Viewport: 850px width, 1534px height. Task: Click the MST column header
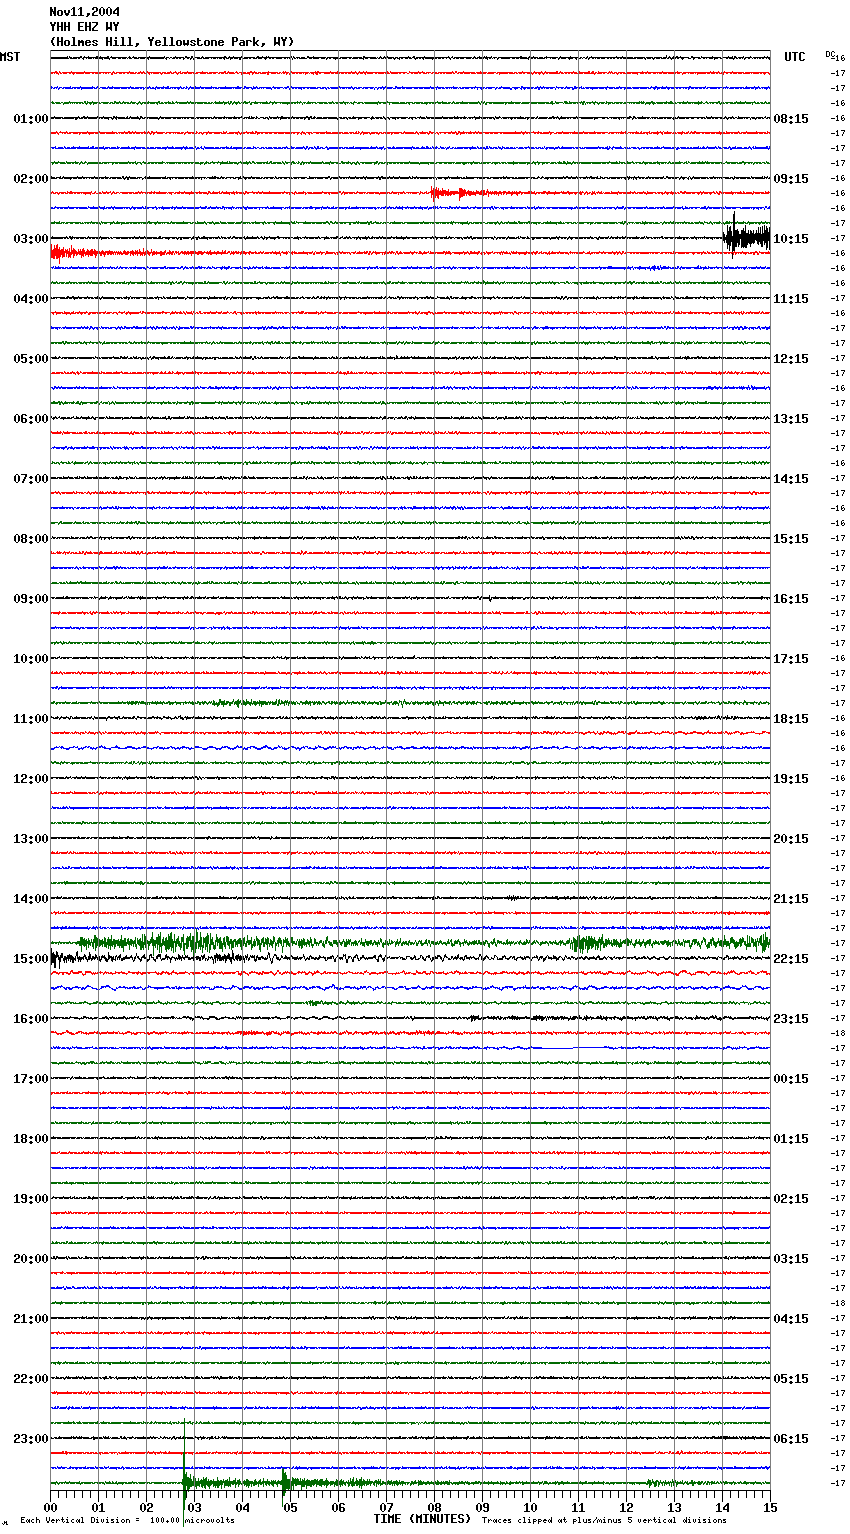[10, 57]
